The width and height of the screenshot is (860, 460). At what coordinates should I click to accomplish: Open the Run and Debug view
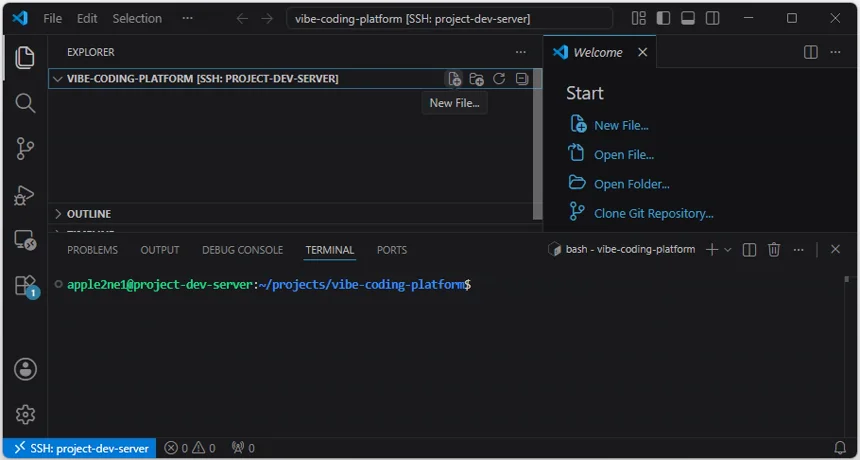pos(25,195)
